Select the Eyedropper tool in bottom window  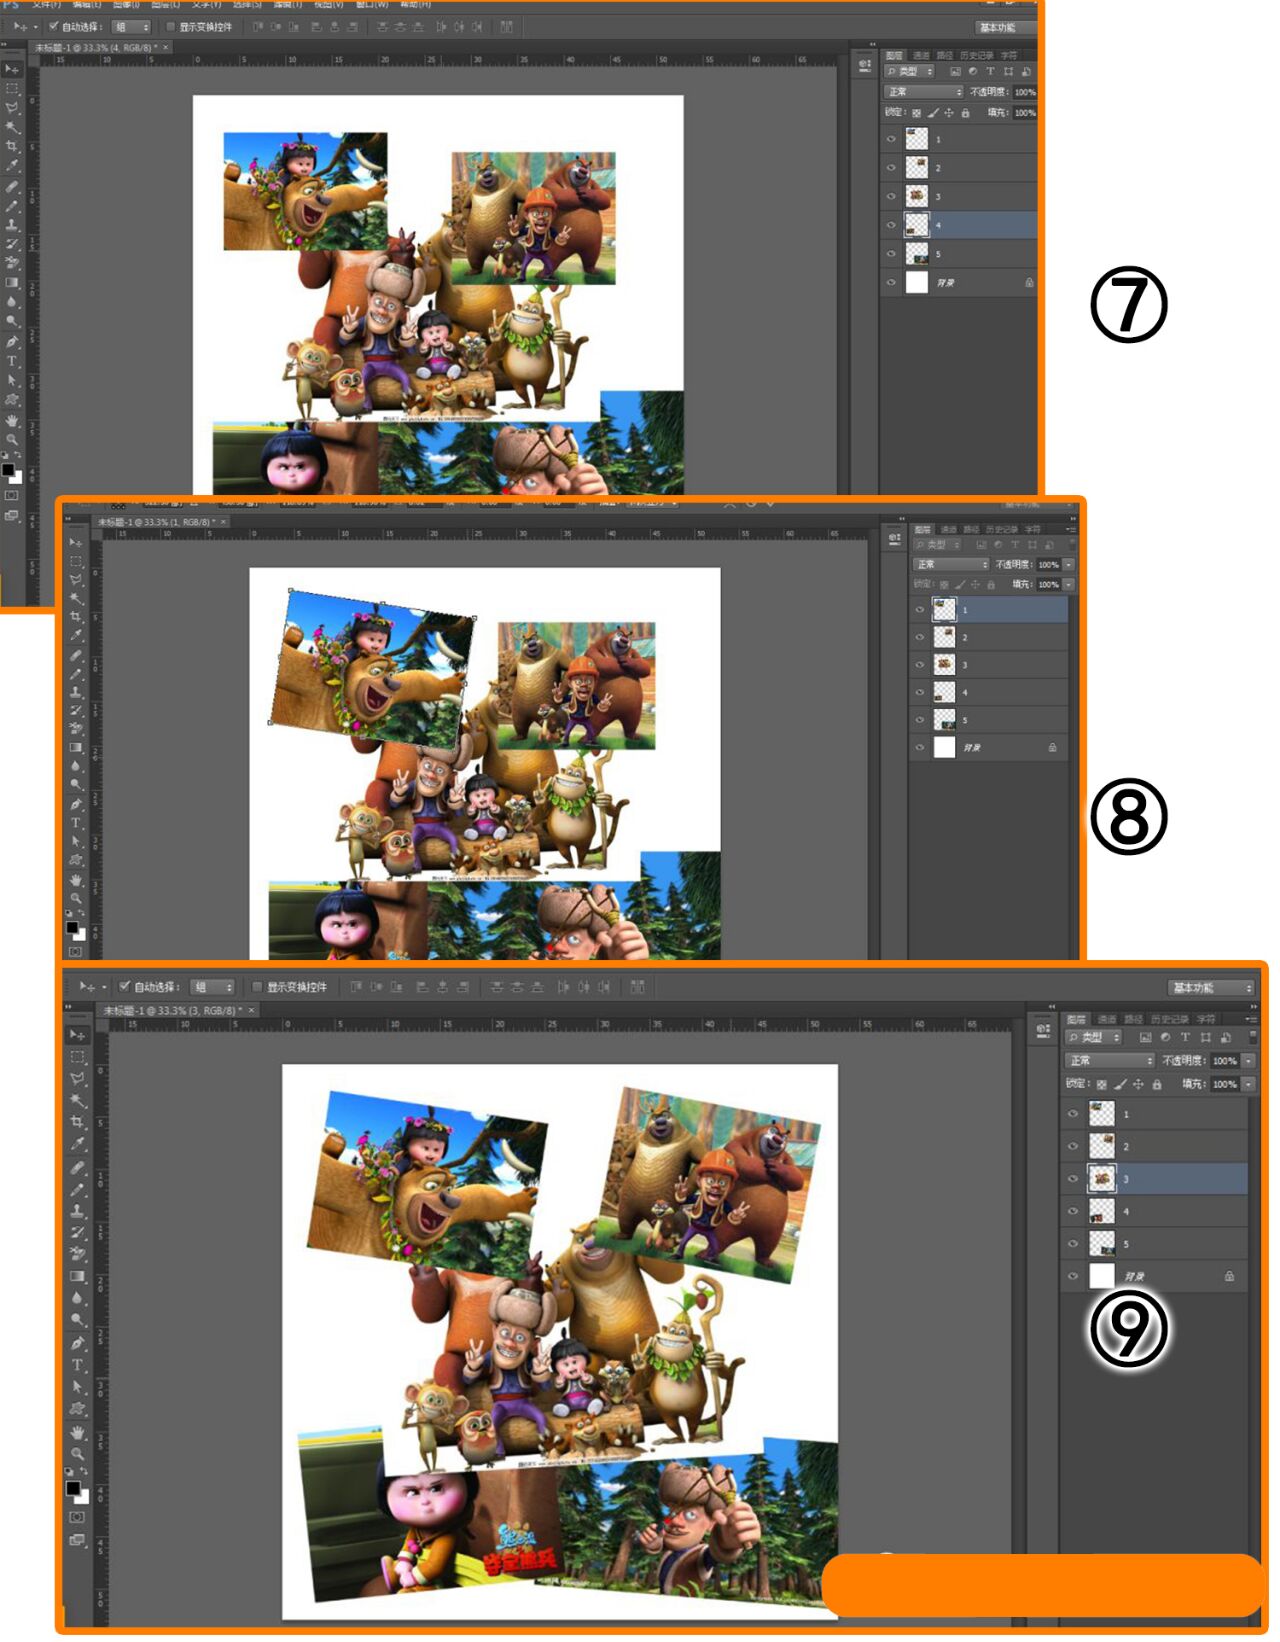point(77,1144)
